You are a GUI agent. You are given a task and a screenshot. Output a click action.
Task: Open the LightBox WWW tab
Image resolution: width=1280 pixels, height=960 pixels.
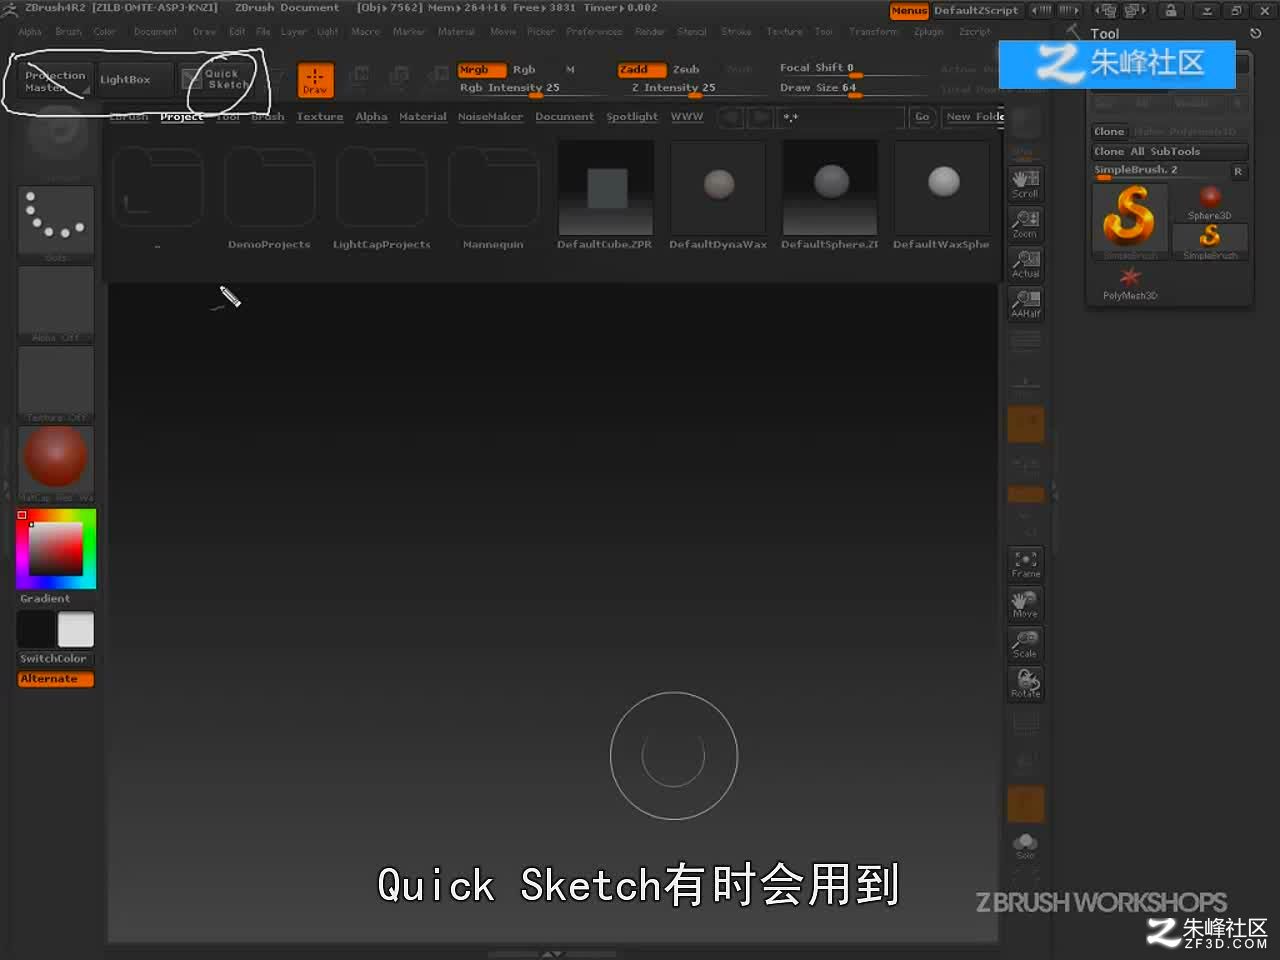click(x=687, y=117)
